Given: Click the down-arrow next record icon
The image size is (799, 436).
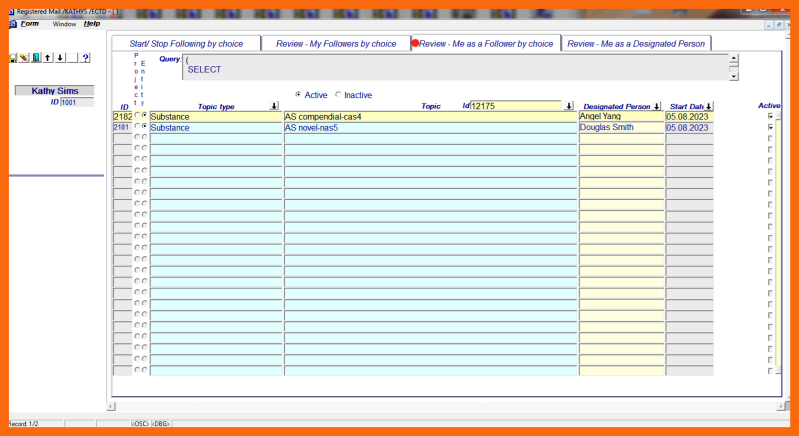Looking at the screenshot, I should tap(60, 58).
